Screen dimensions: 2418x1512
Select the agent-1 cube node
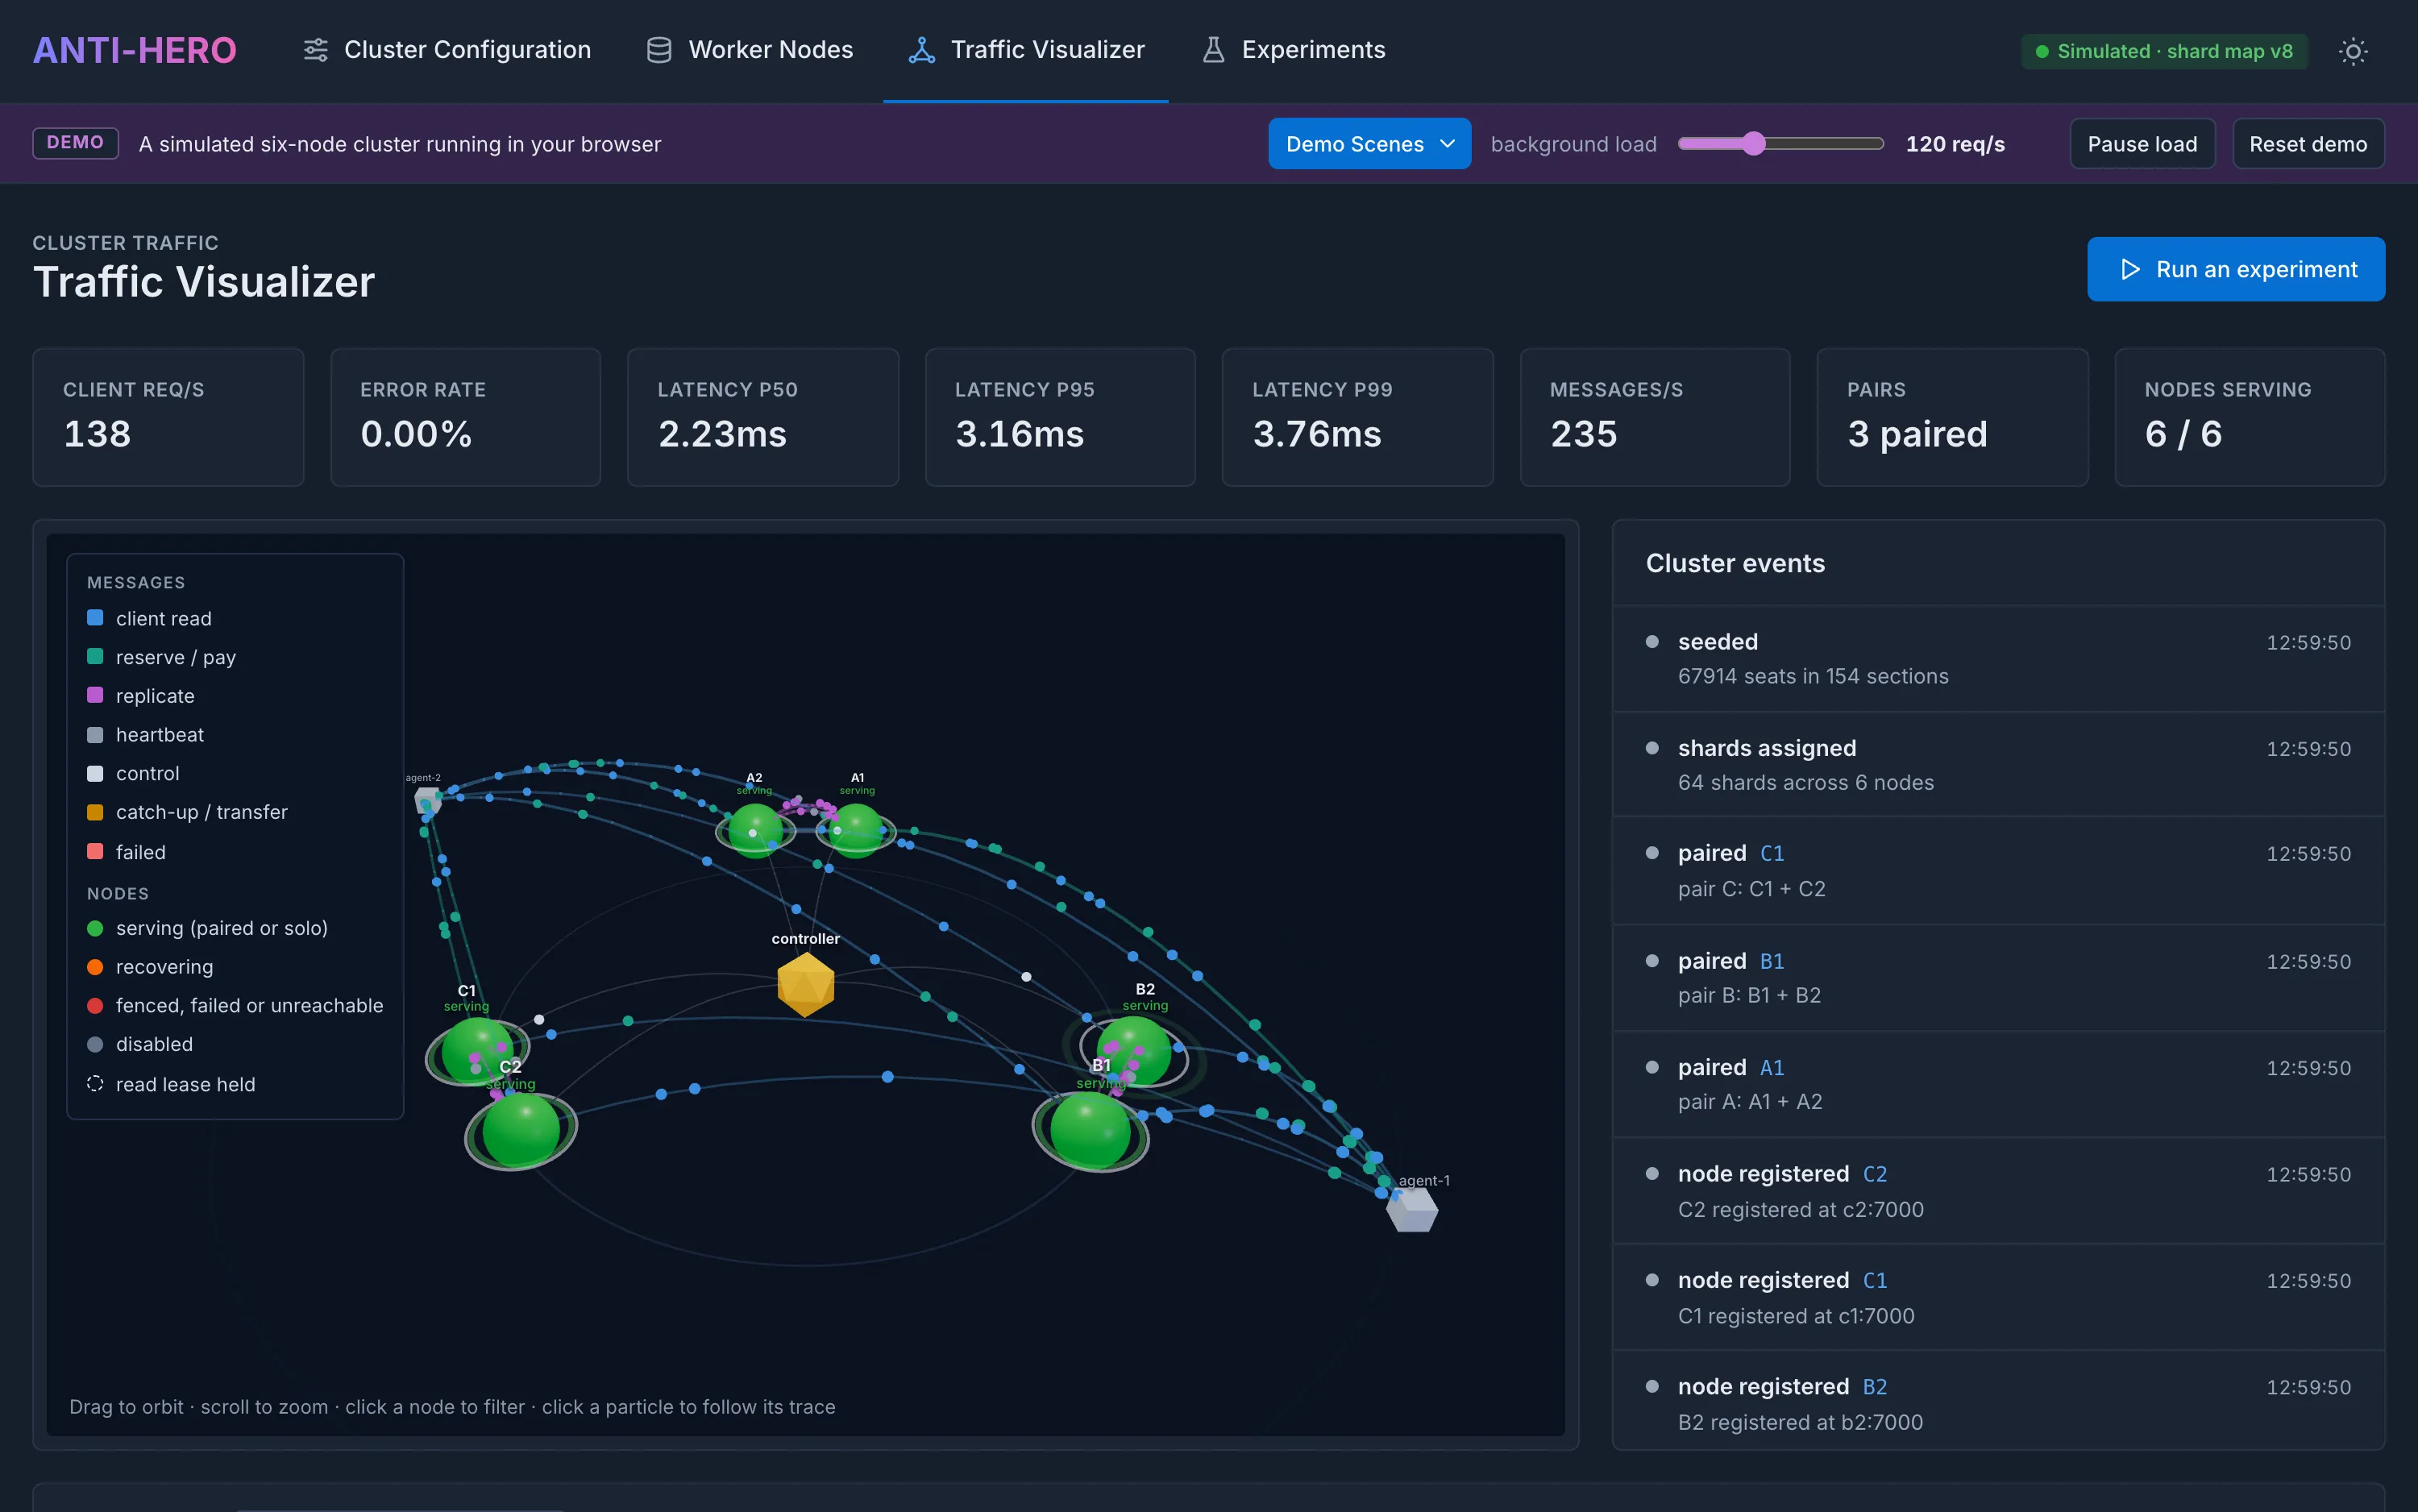coord(1412,1209)
